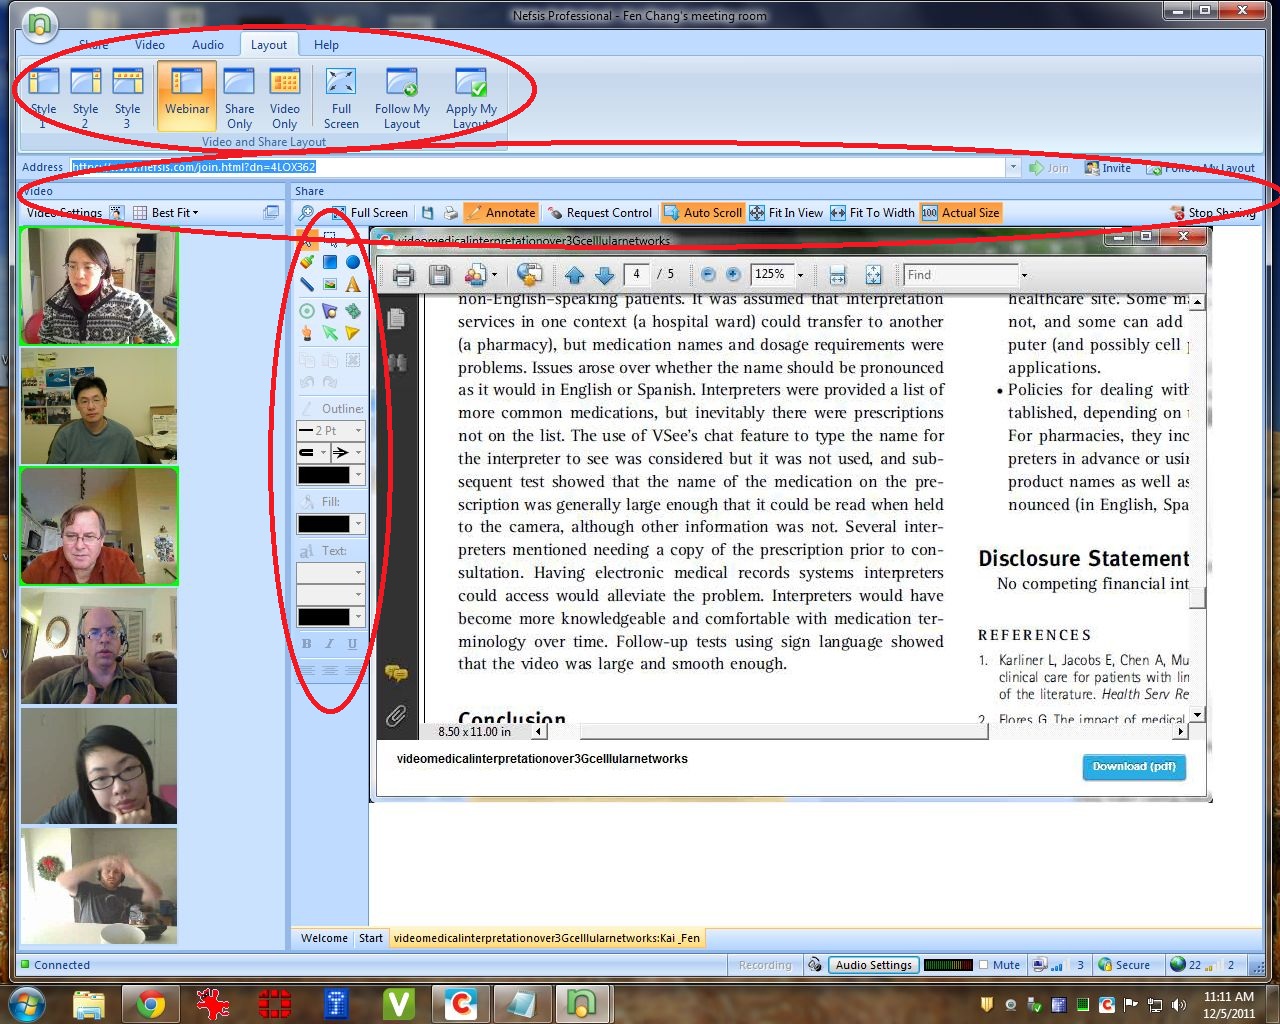Select the paint brush annotation tool
The image size is (1280, 1024).
[307, 262]
